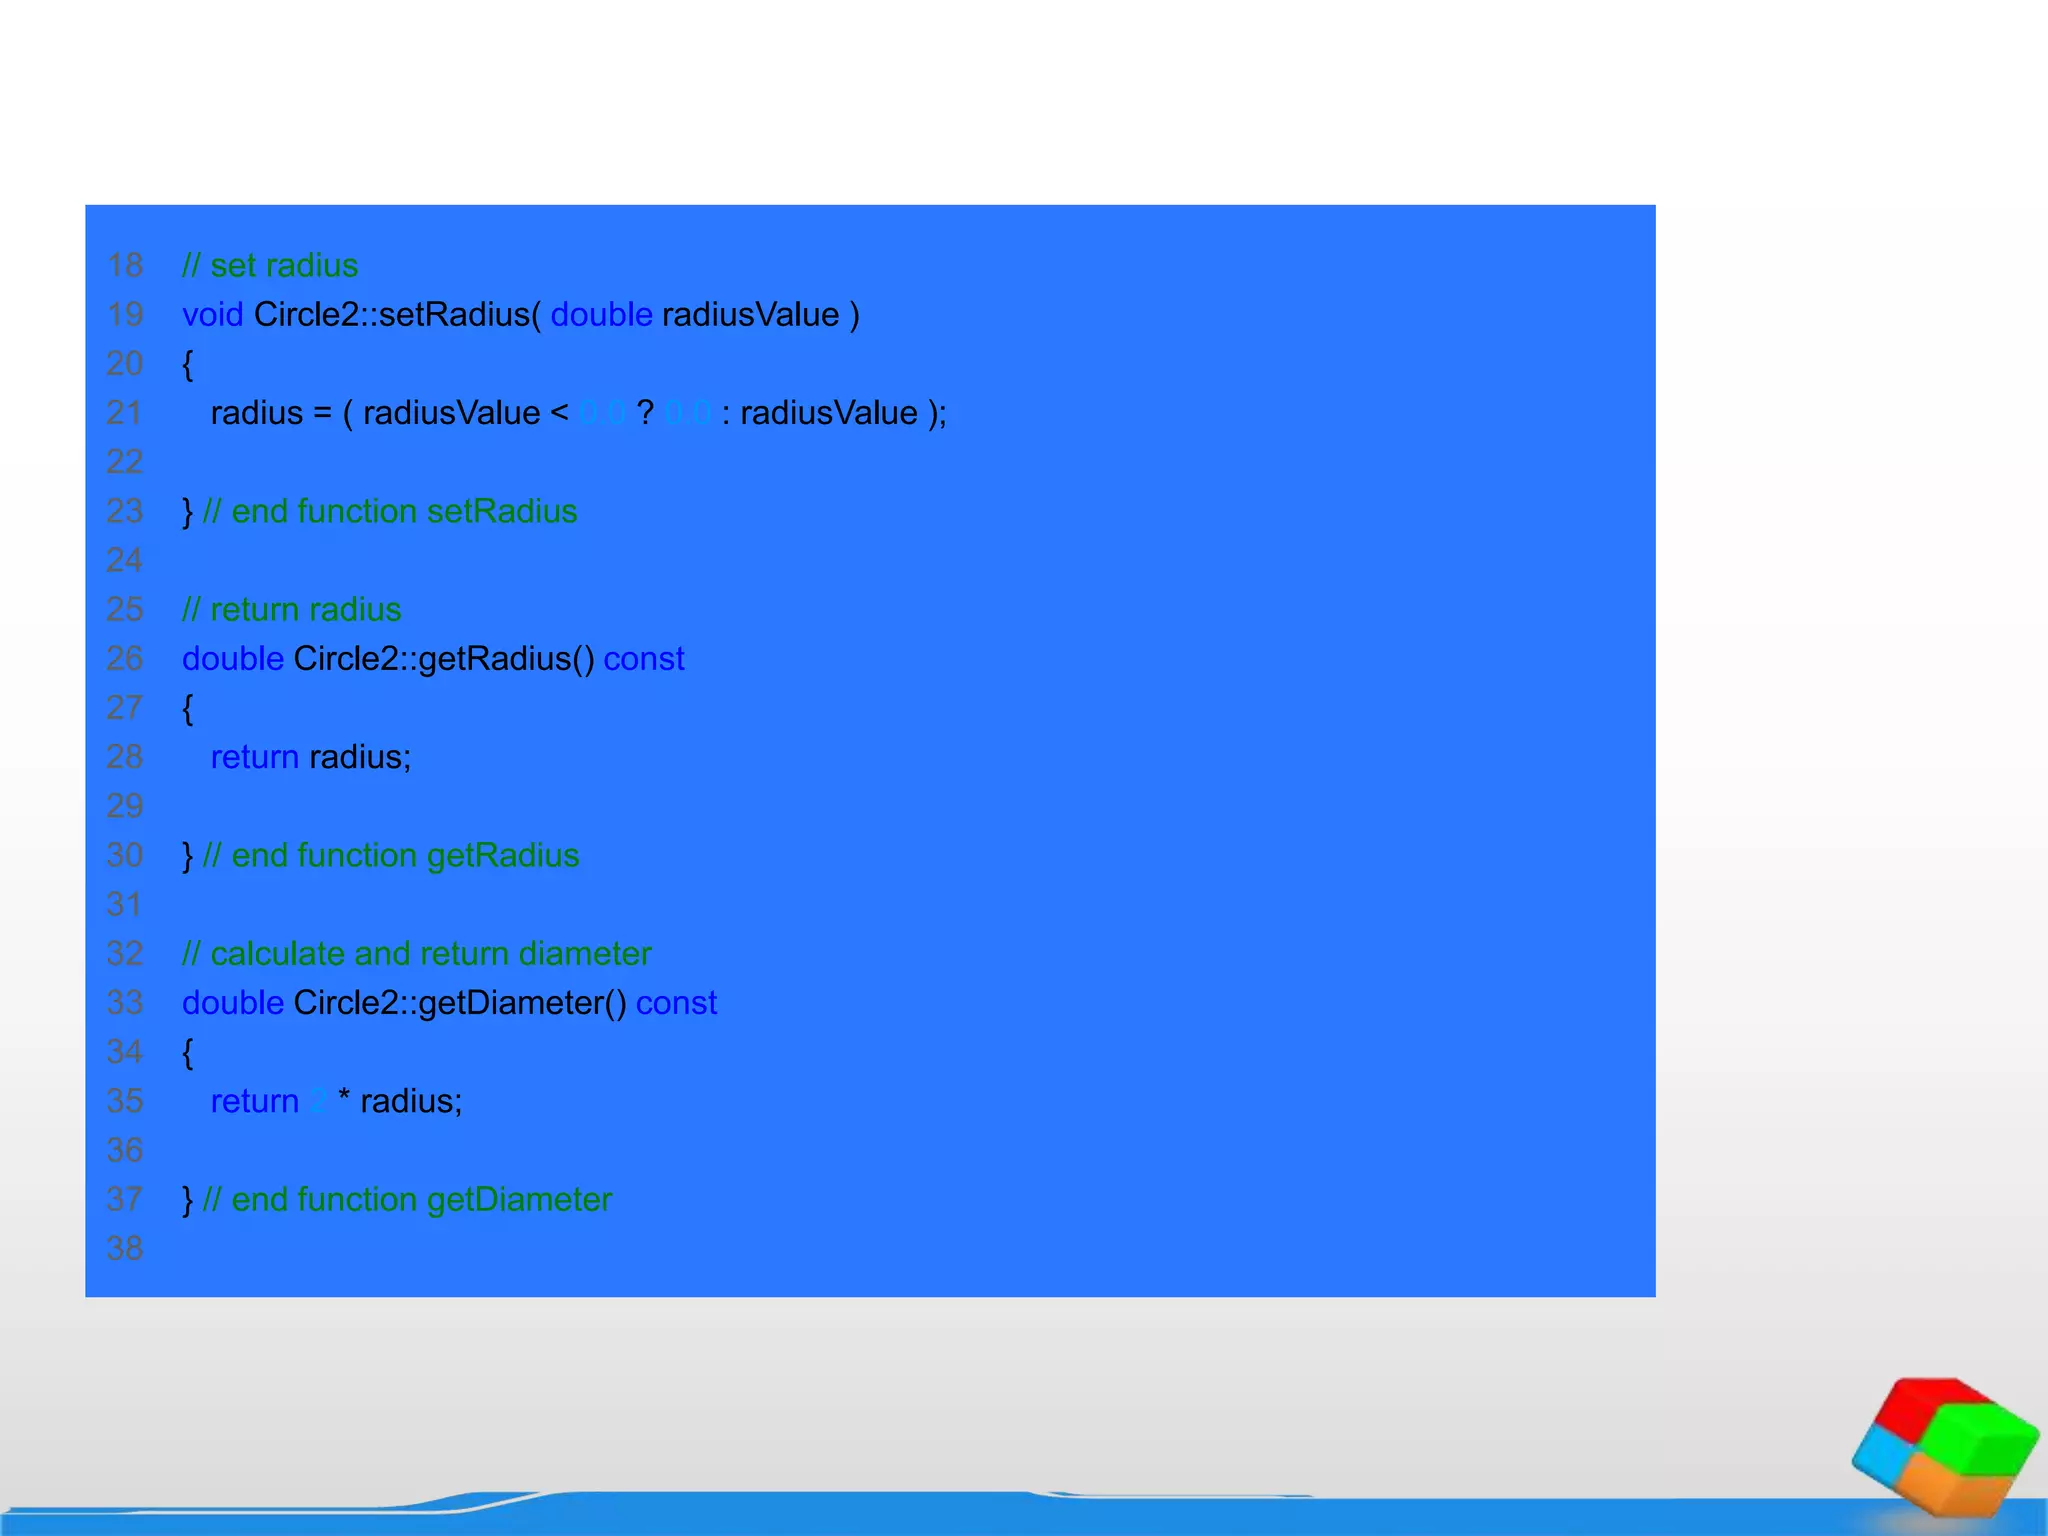This screenshot has height=1536, width=2048.
Task: Click the '// set radius' comment
Action: point(270,266)
